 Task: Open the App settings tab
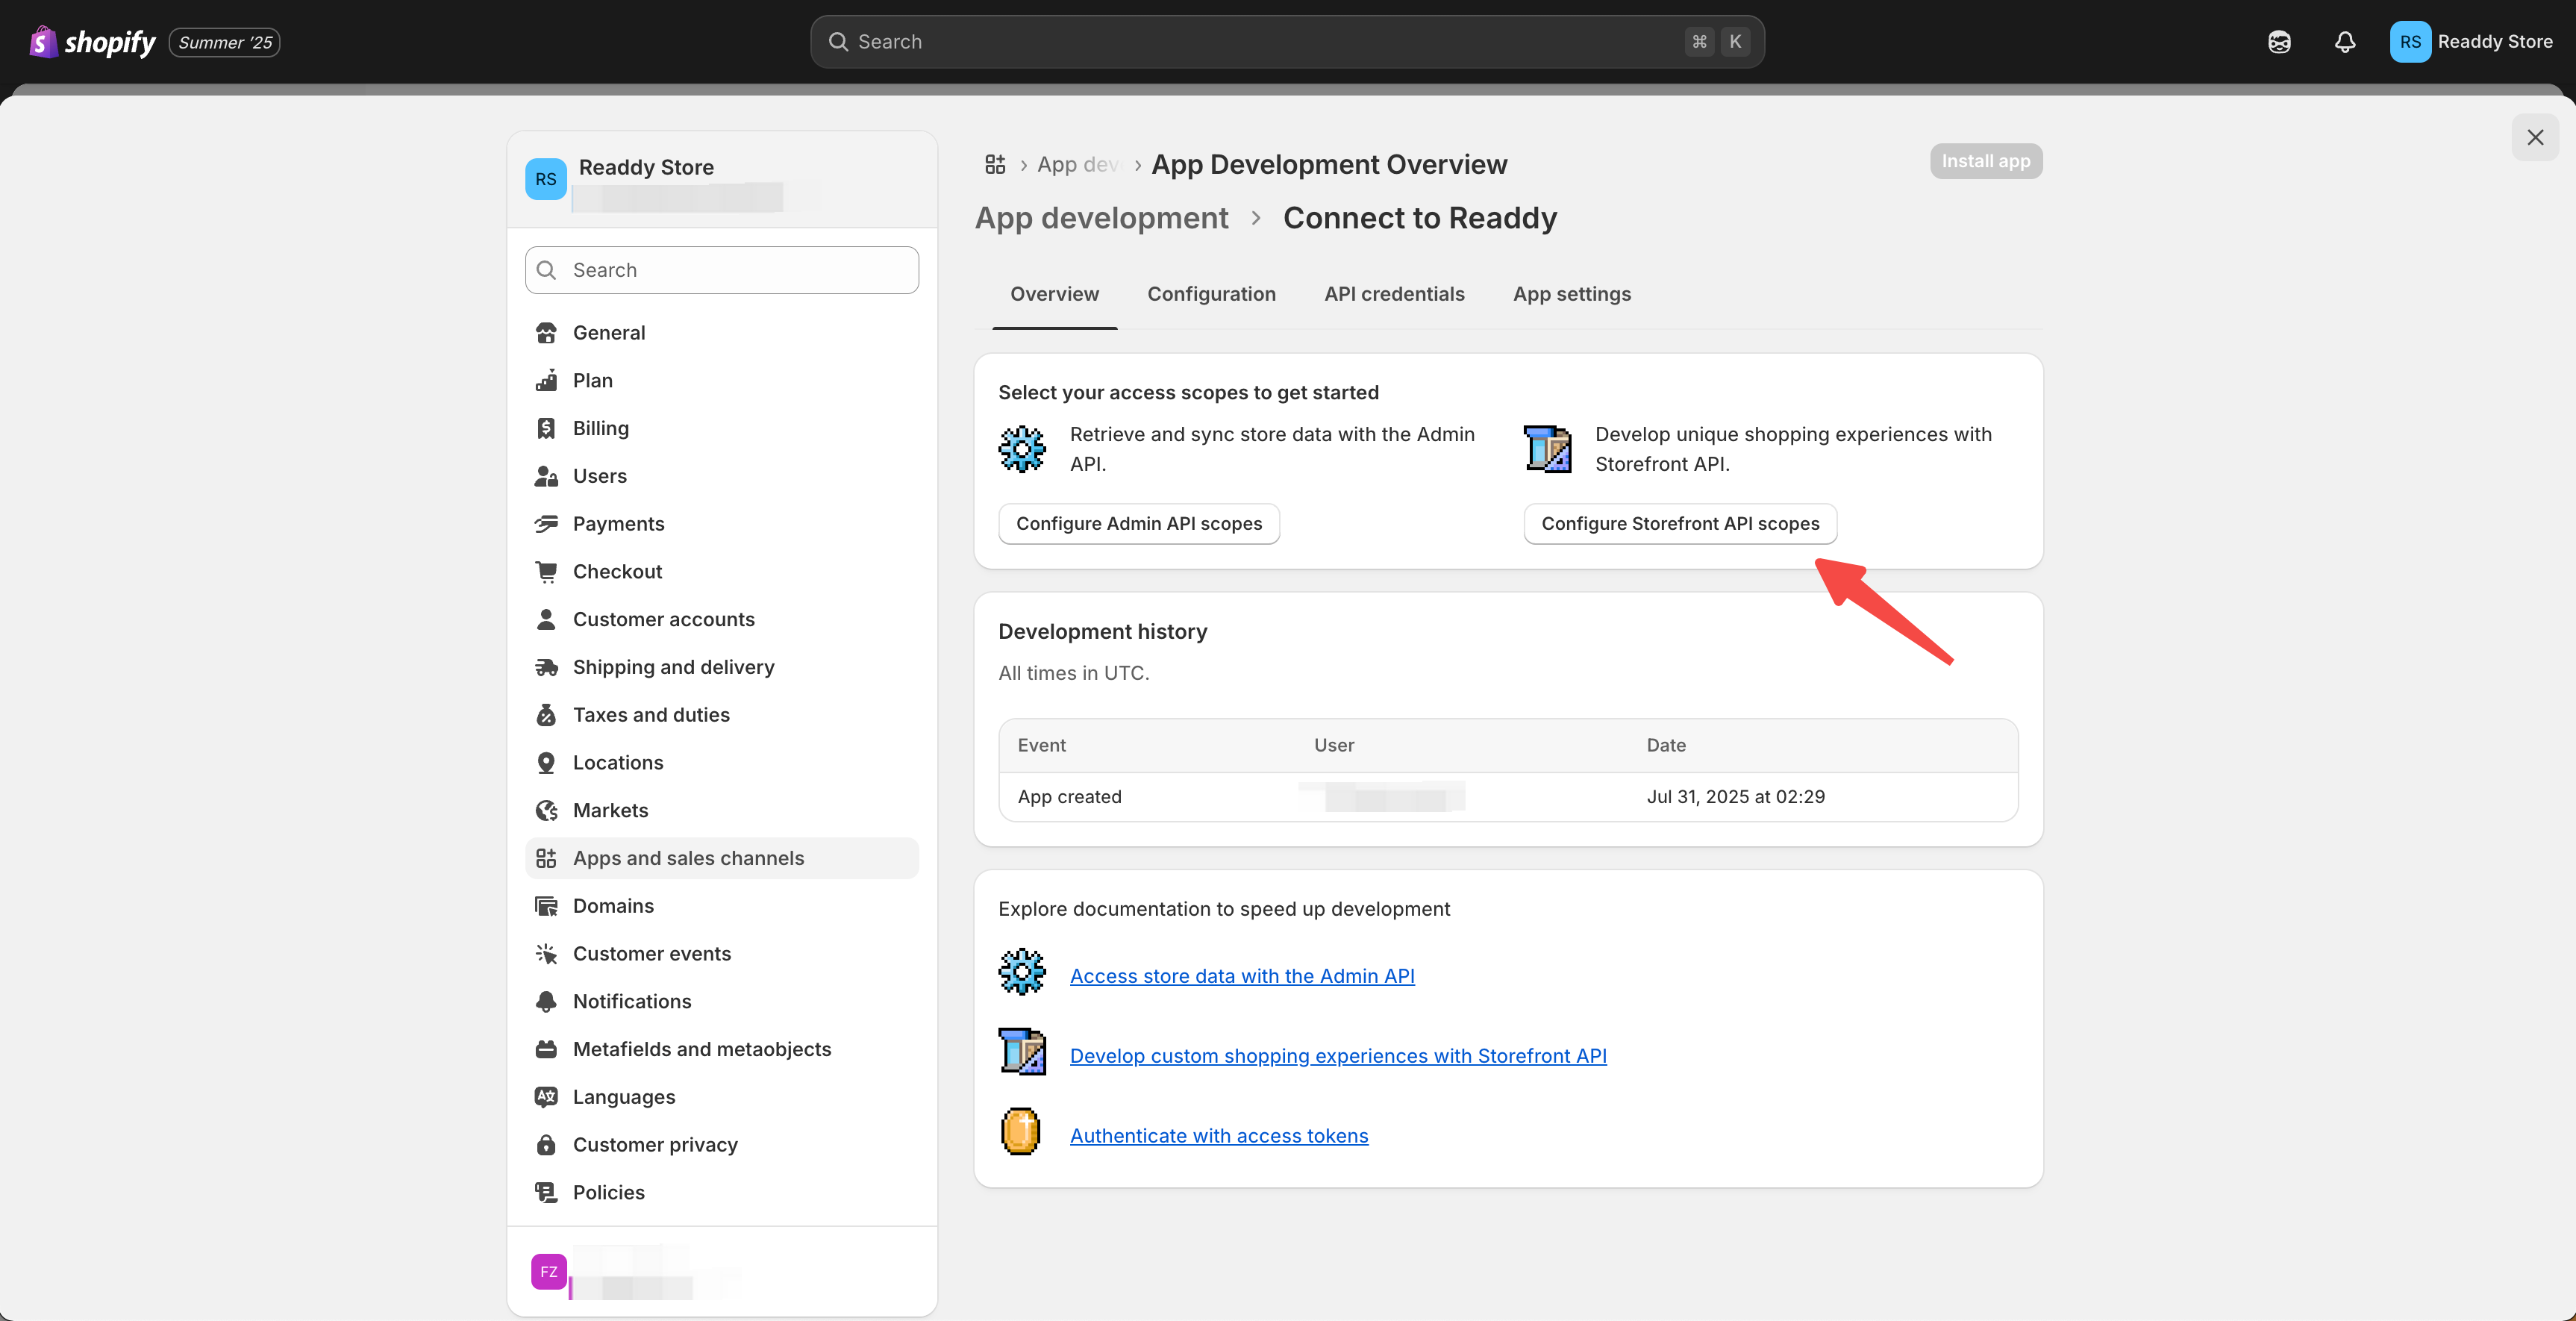pyautogui.click(x=1571, y=294)
